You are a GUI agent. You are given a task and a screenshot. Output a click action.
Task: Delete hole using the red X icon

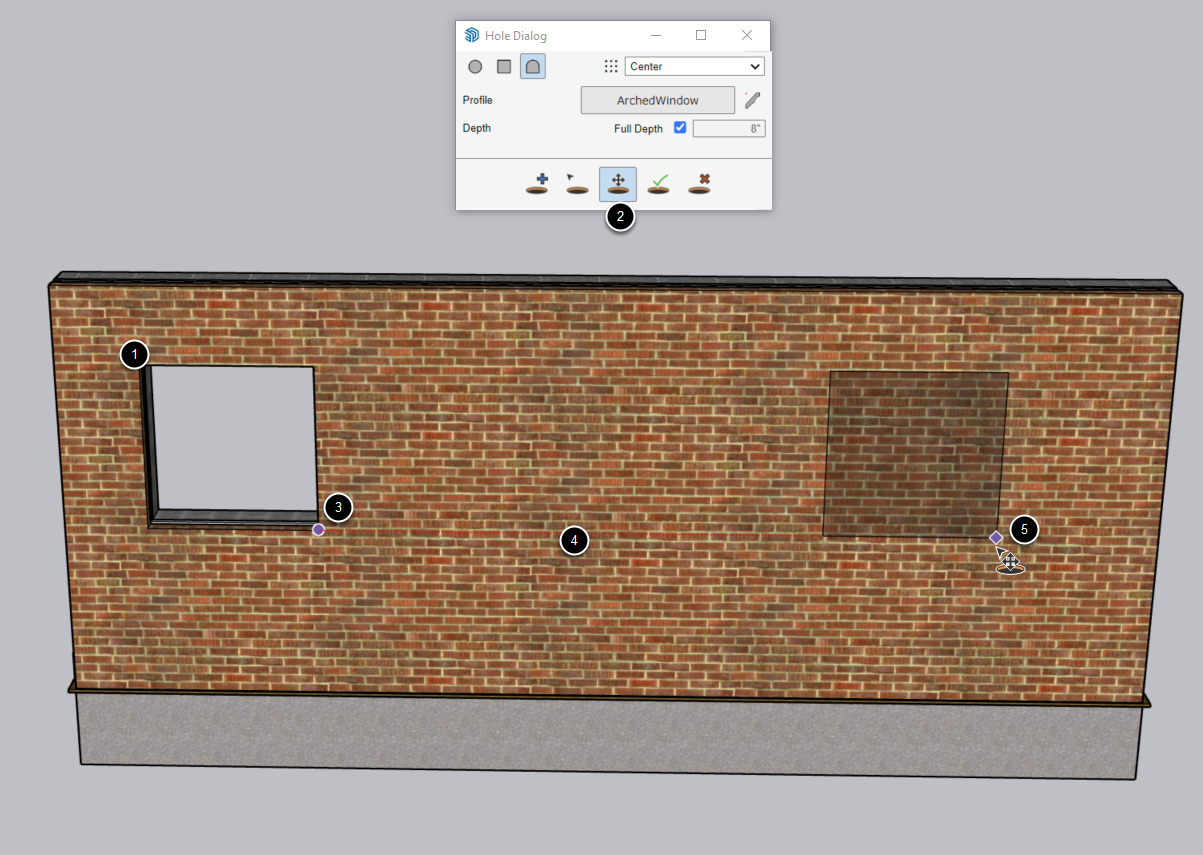point(699,184)
